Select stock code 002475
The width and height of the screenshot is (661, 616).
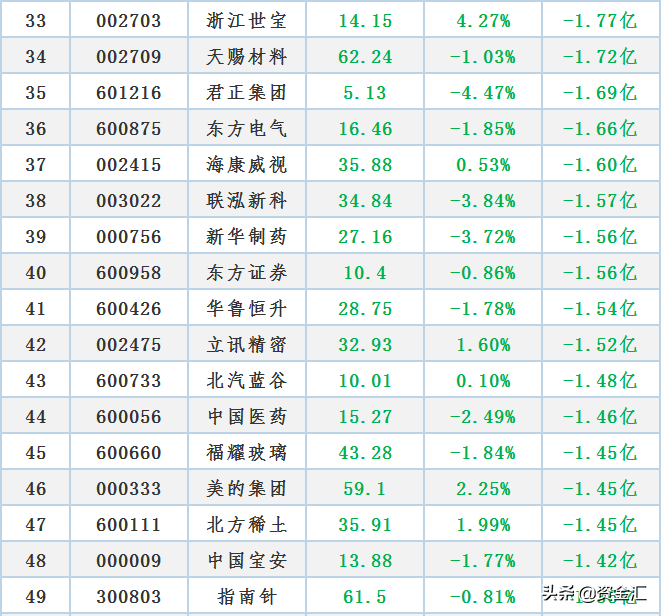(129, 345)
